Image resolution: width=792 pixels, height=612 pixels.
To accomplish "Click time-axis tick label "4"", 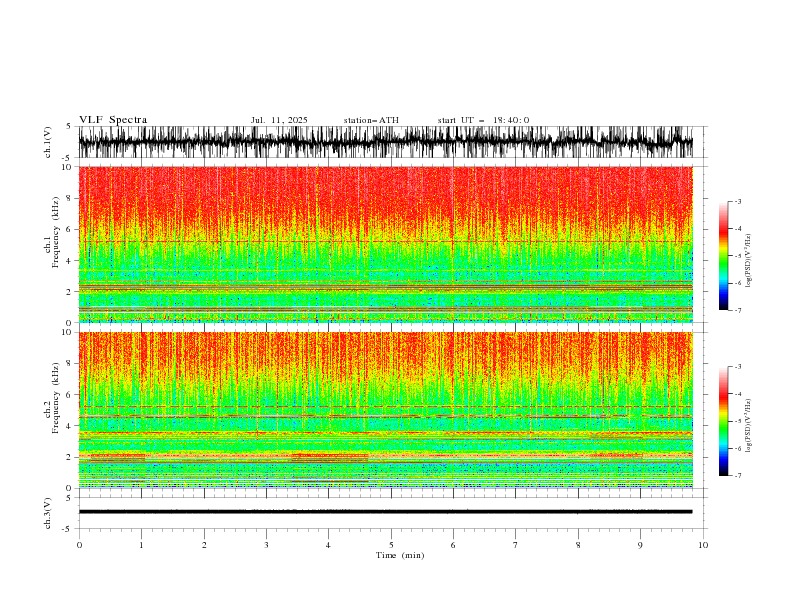I will 328,545.
